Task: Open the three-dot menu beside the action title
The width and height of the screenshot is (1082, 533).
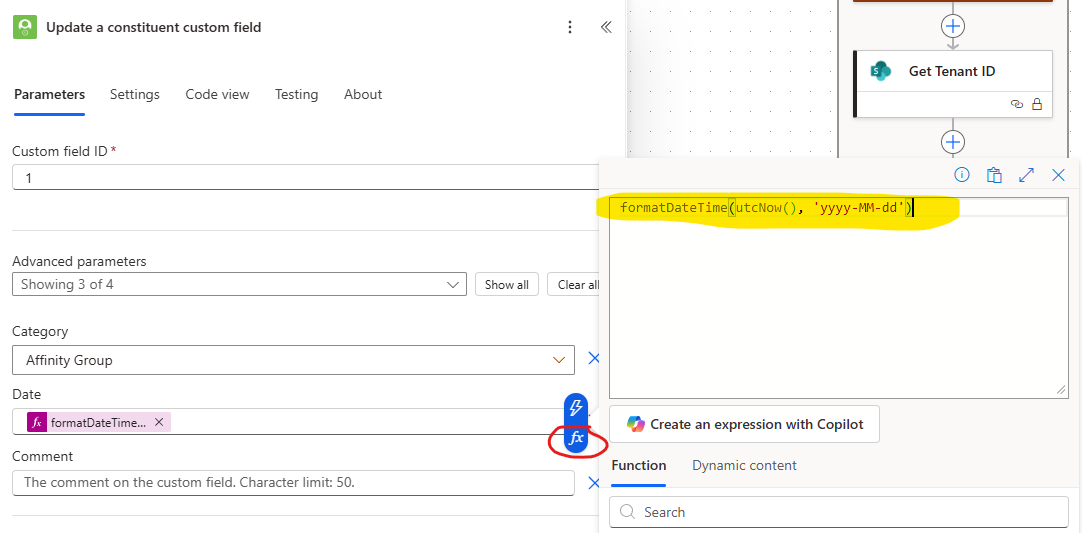Action: pyautogui.click(x=569, y=28)
